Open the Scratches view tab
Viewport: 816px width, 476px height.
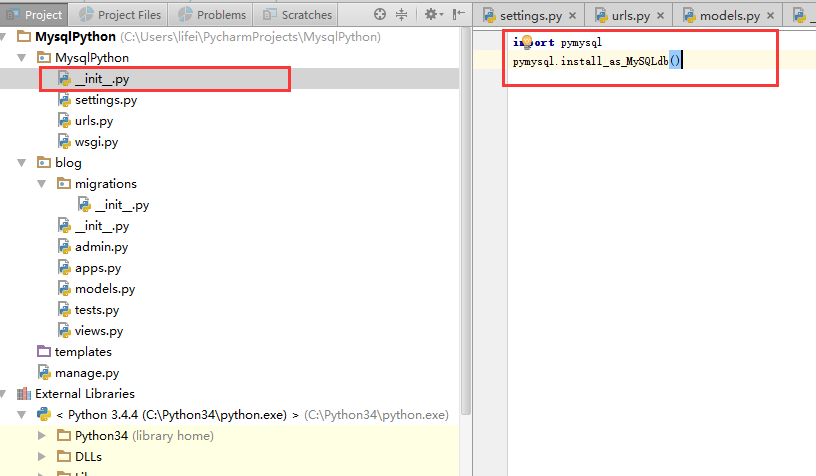tap(297, 15)
